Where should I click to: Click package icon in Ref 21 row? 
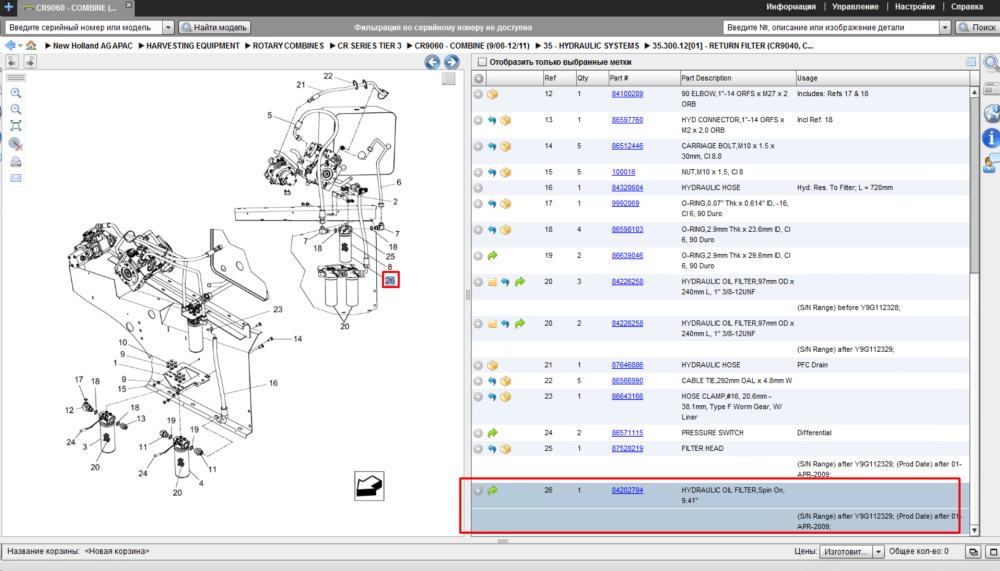tap(492, 366)
